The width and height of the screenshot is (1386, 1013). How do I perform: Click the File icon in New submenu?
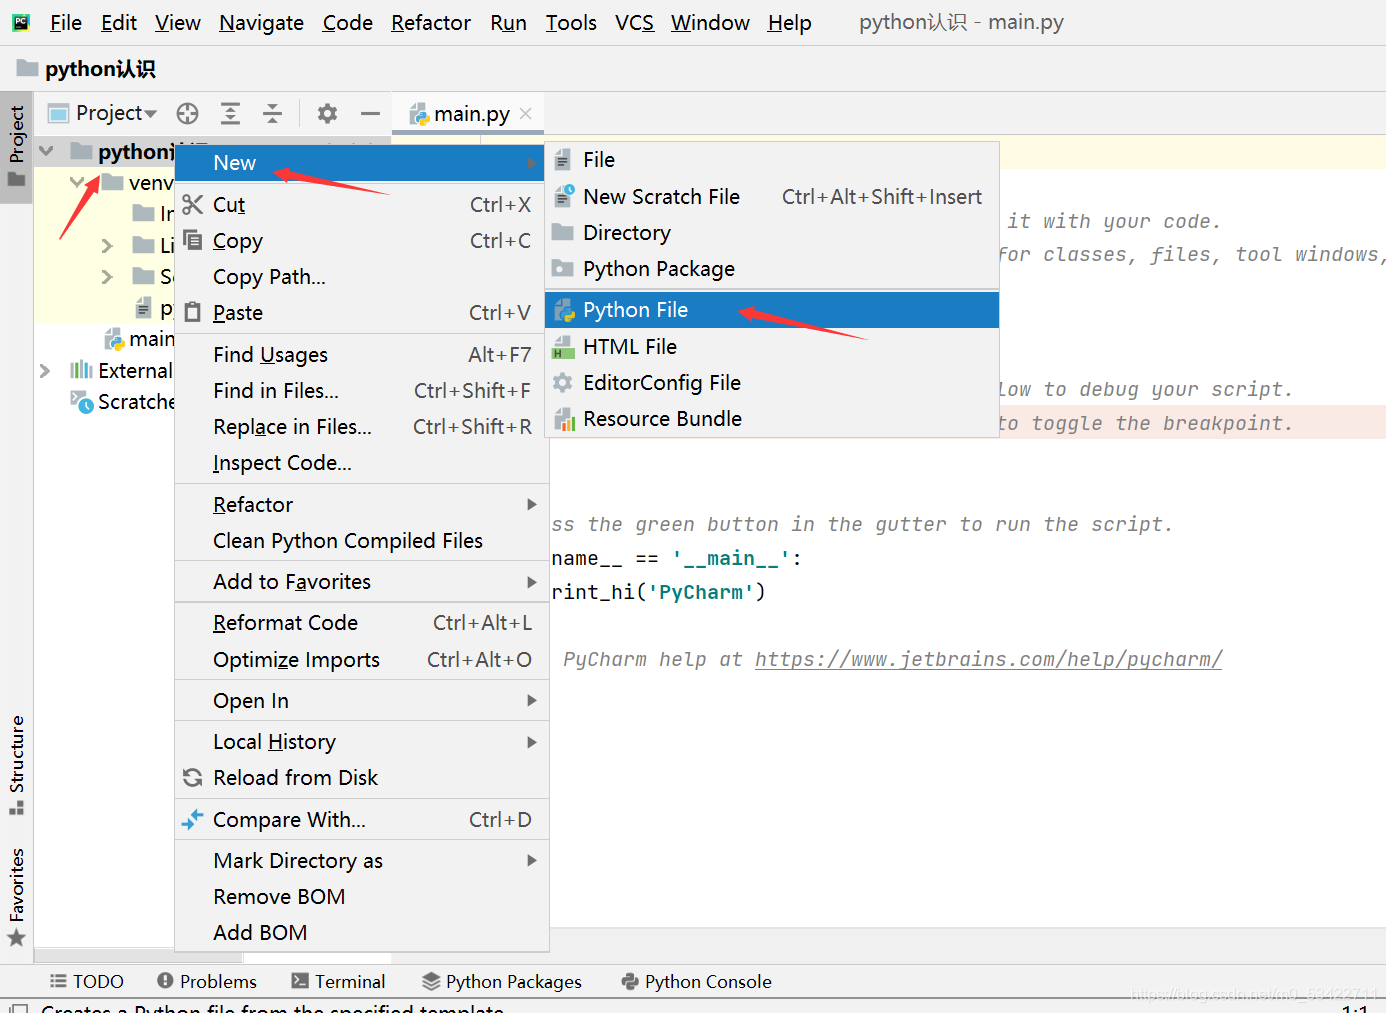coord(563,160)
